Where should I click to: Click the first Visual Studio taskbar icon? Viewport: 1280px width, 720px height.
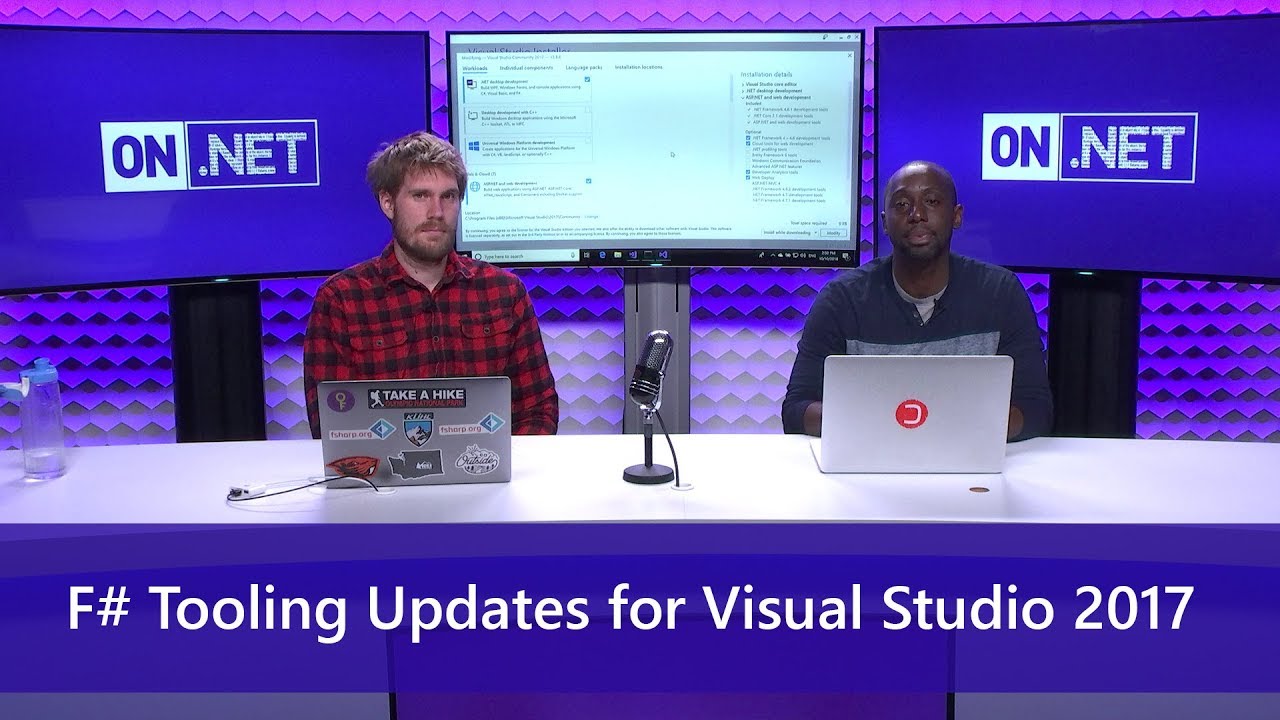tap(633, 255)
